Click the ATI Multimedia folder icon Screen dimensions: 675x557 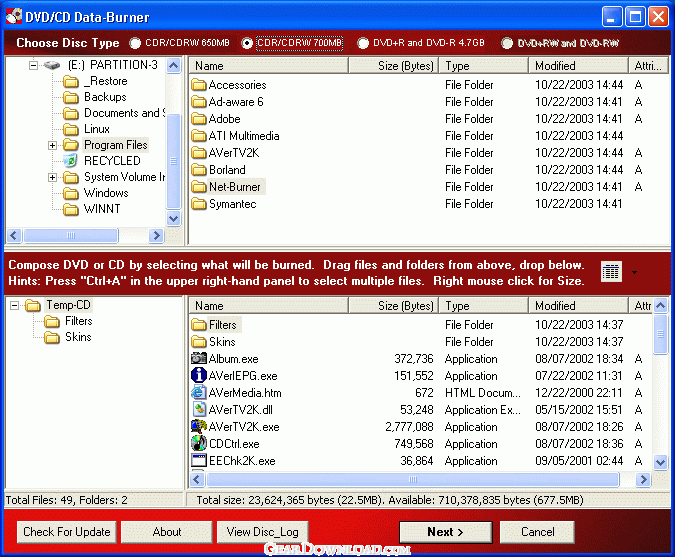198,136
